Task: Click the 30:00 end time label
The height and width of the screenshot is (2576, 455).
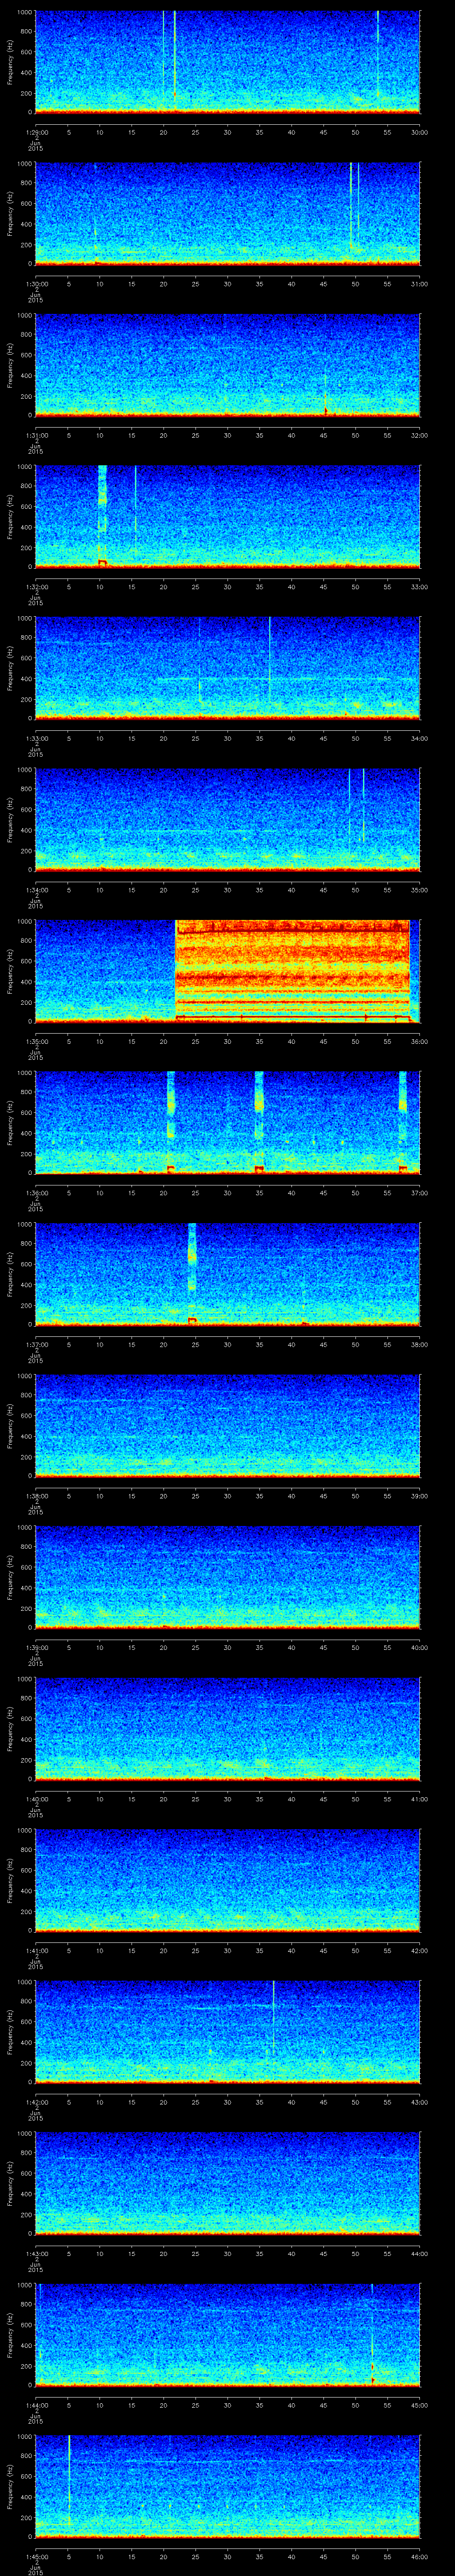Action: coord(419,132)
